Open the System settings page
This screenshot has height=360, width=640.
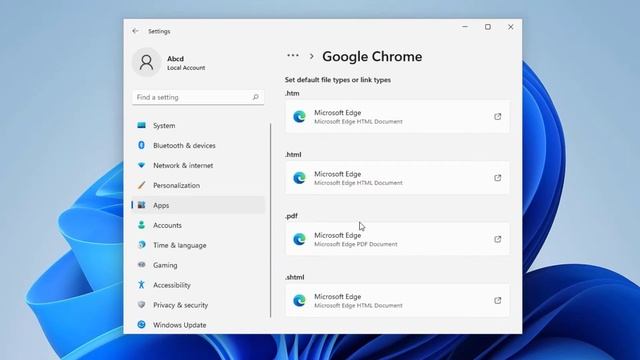pos(198,125)
